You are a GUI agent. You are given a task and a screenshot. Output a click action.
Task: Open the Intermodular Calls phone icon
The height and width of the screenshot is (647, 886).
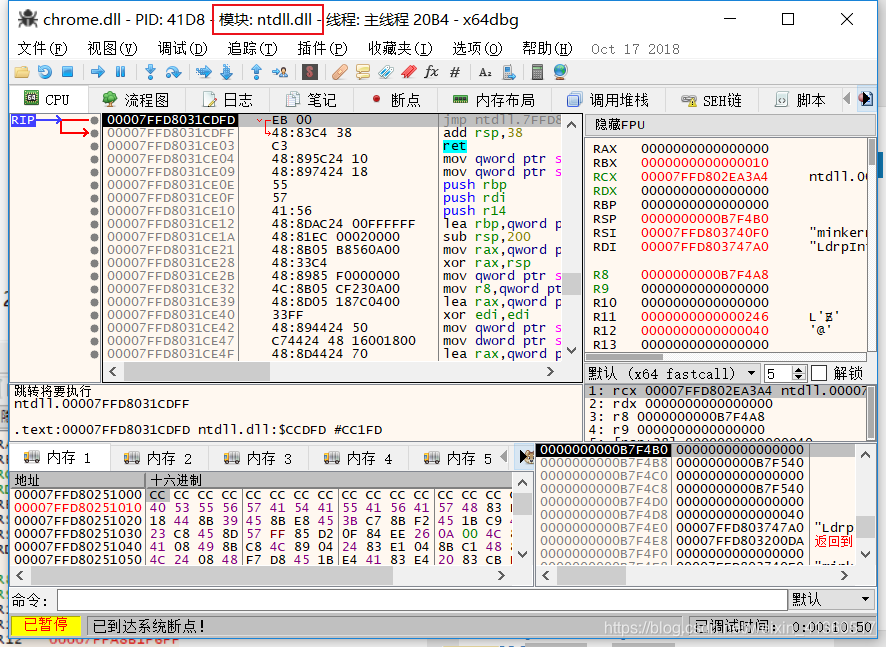[509, 72]
